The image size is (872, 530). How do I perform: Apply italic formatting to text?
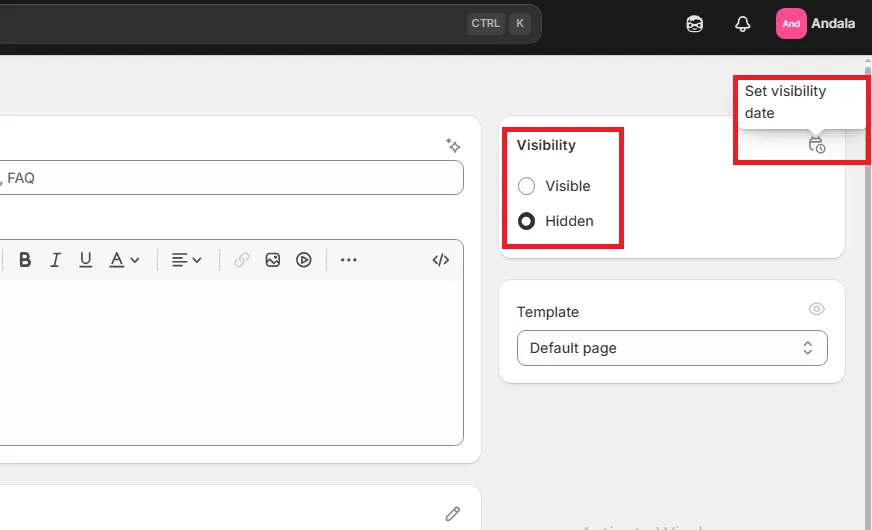click(55, 260)
